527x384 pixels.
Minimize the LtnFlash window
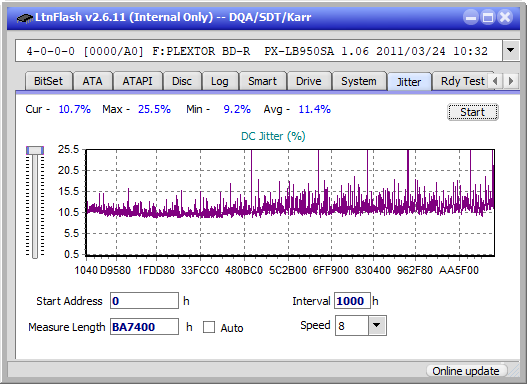471,17
